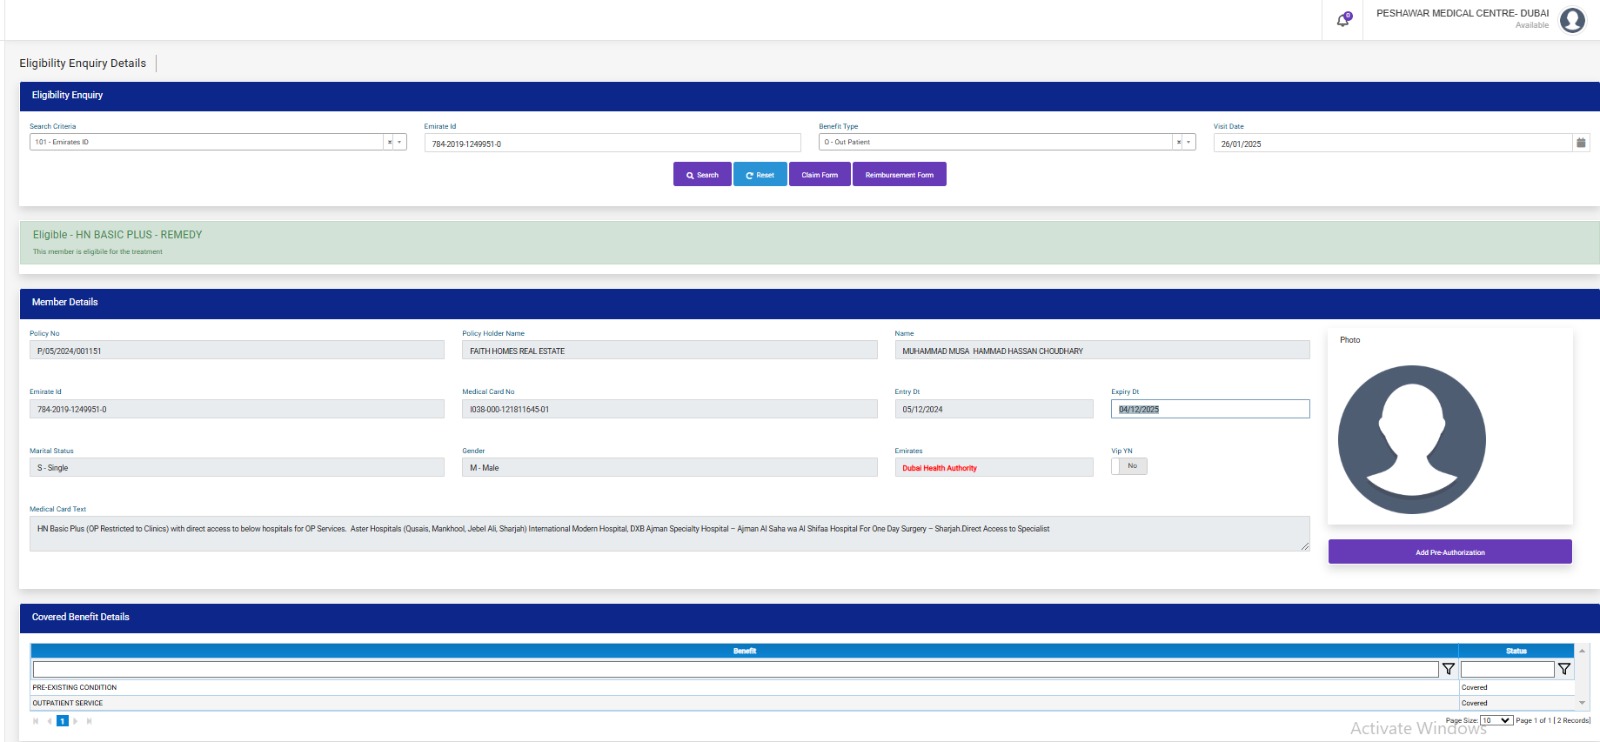Sort by the Benefit column header
Image resolution: width=1600 pixels, height=742 pixels.
pos(744,651)
